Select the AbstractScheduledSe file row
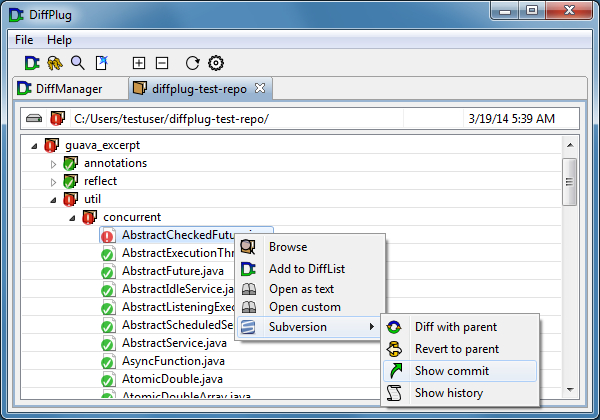This screenshot has width=600, height=420. [x=178, y=325]
